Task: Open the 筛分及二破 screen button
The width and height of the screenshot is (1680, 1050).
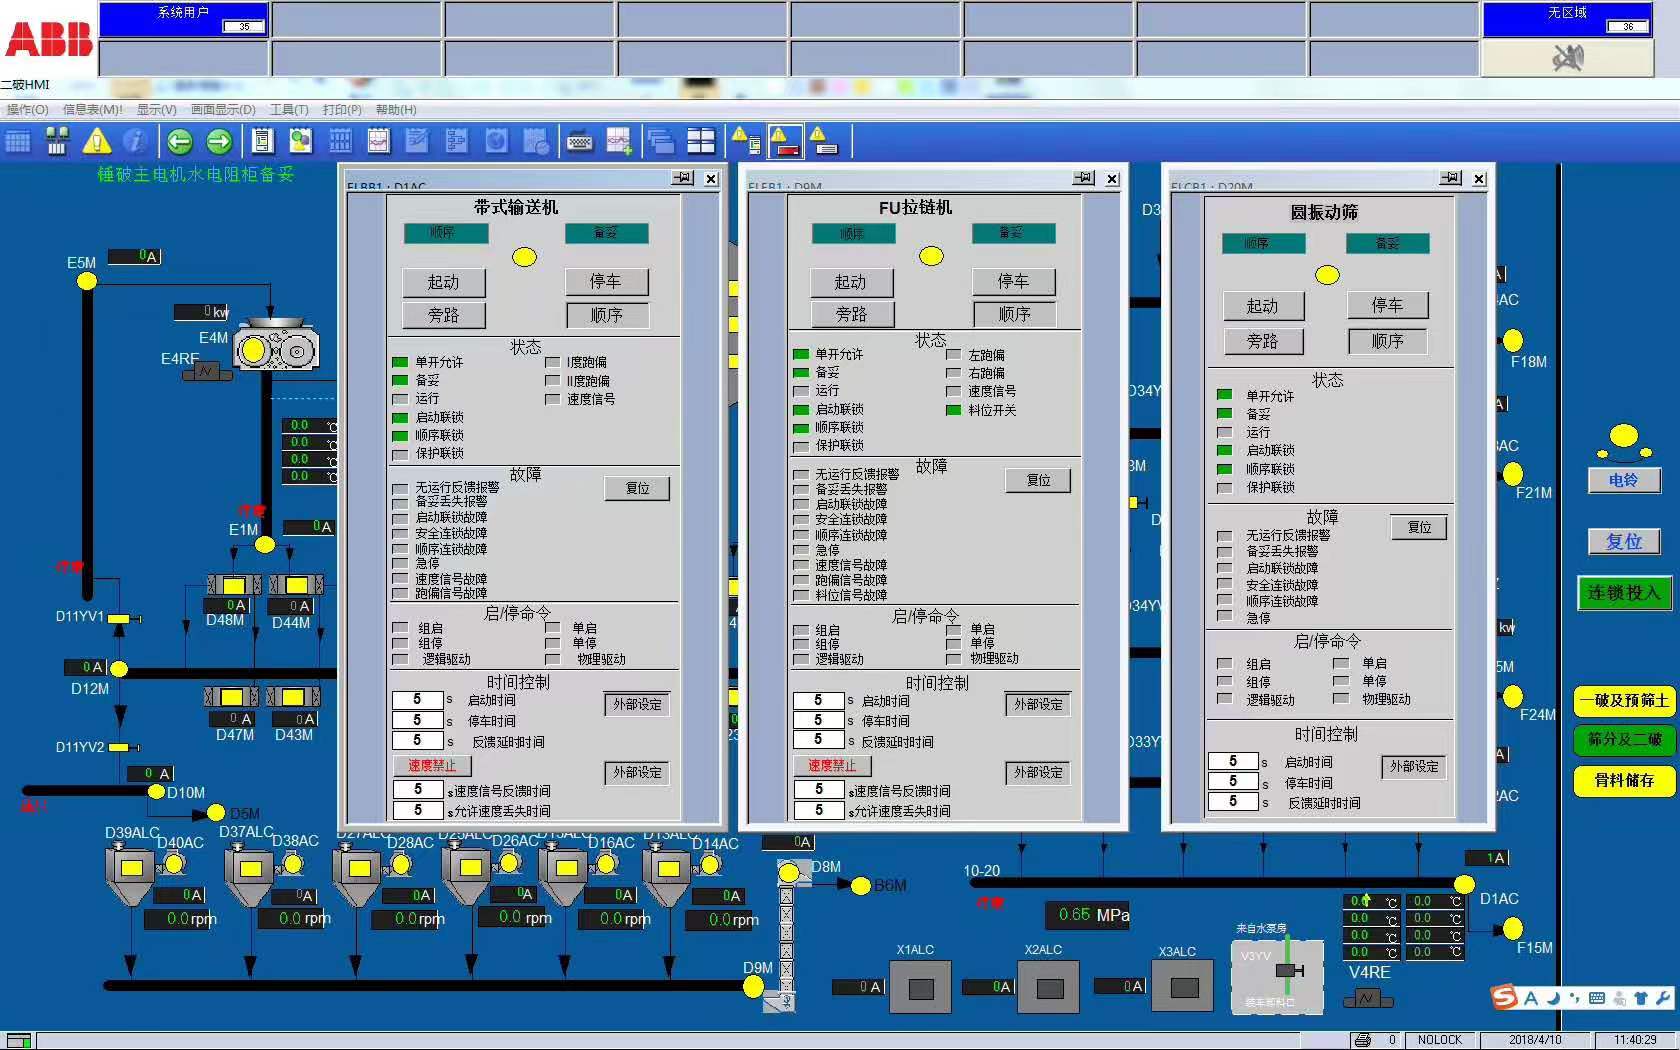Action: click(1624, 739)
